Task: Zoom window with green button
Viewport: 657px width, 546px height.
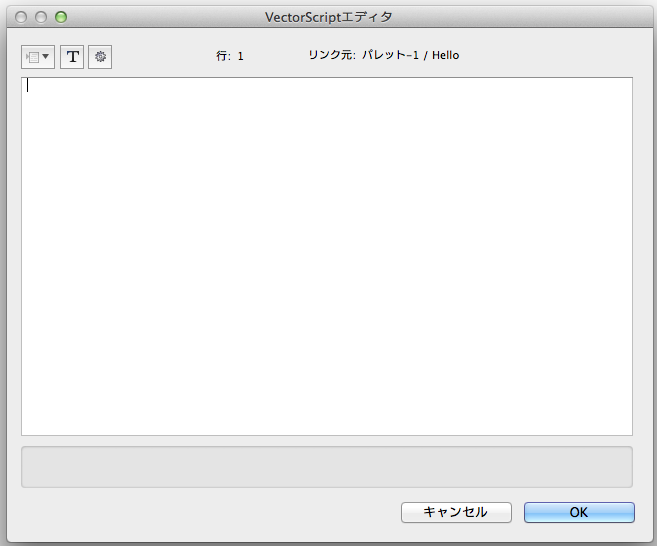Action: 61,17
